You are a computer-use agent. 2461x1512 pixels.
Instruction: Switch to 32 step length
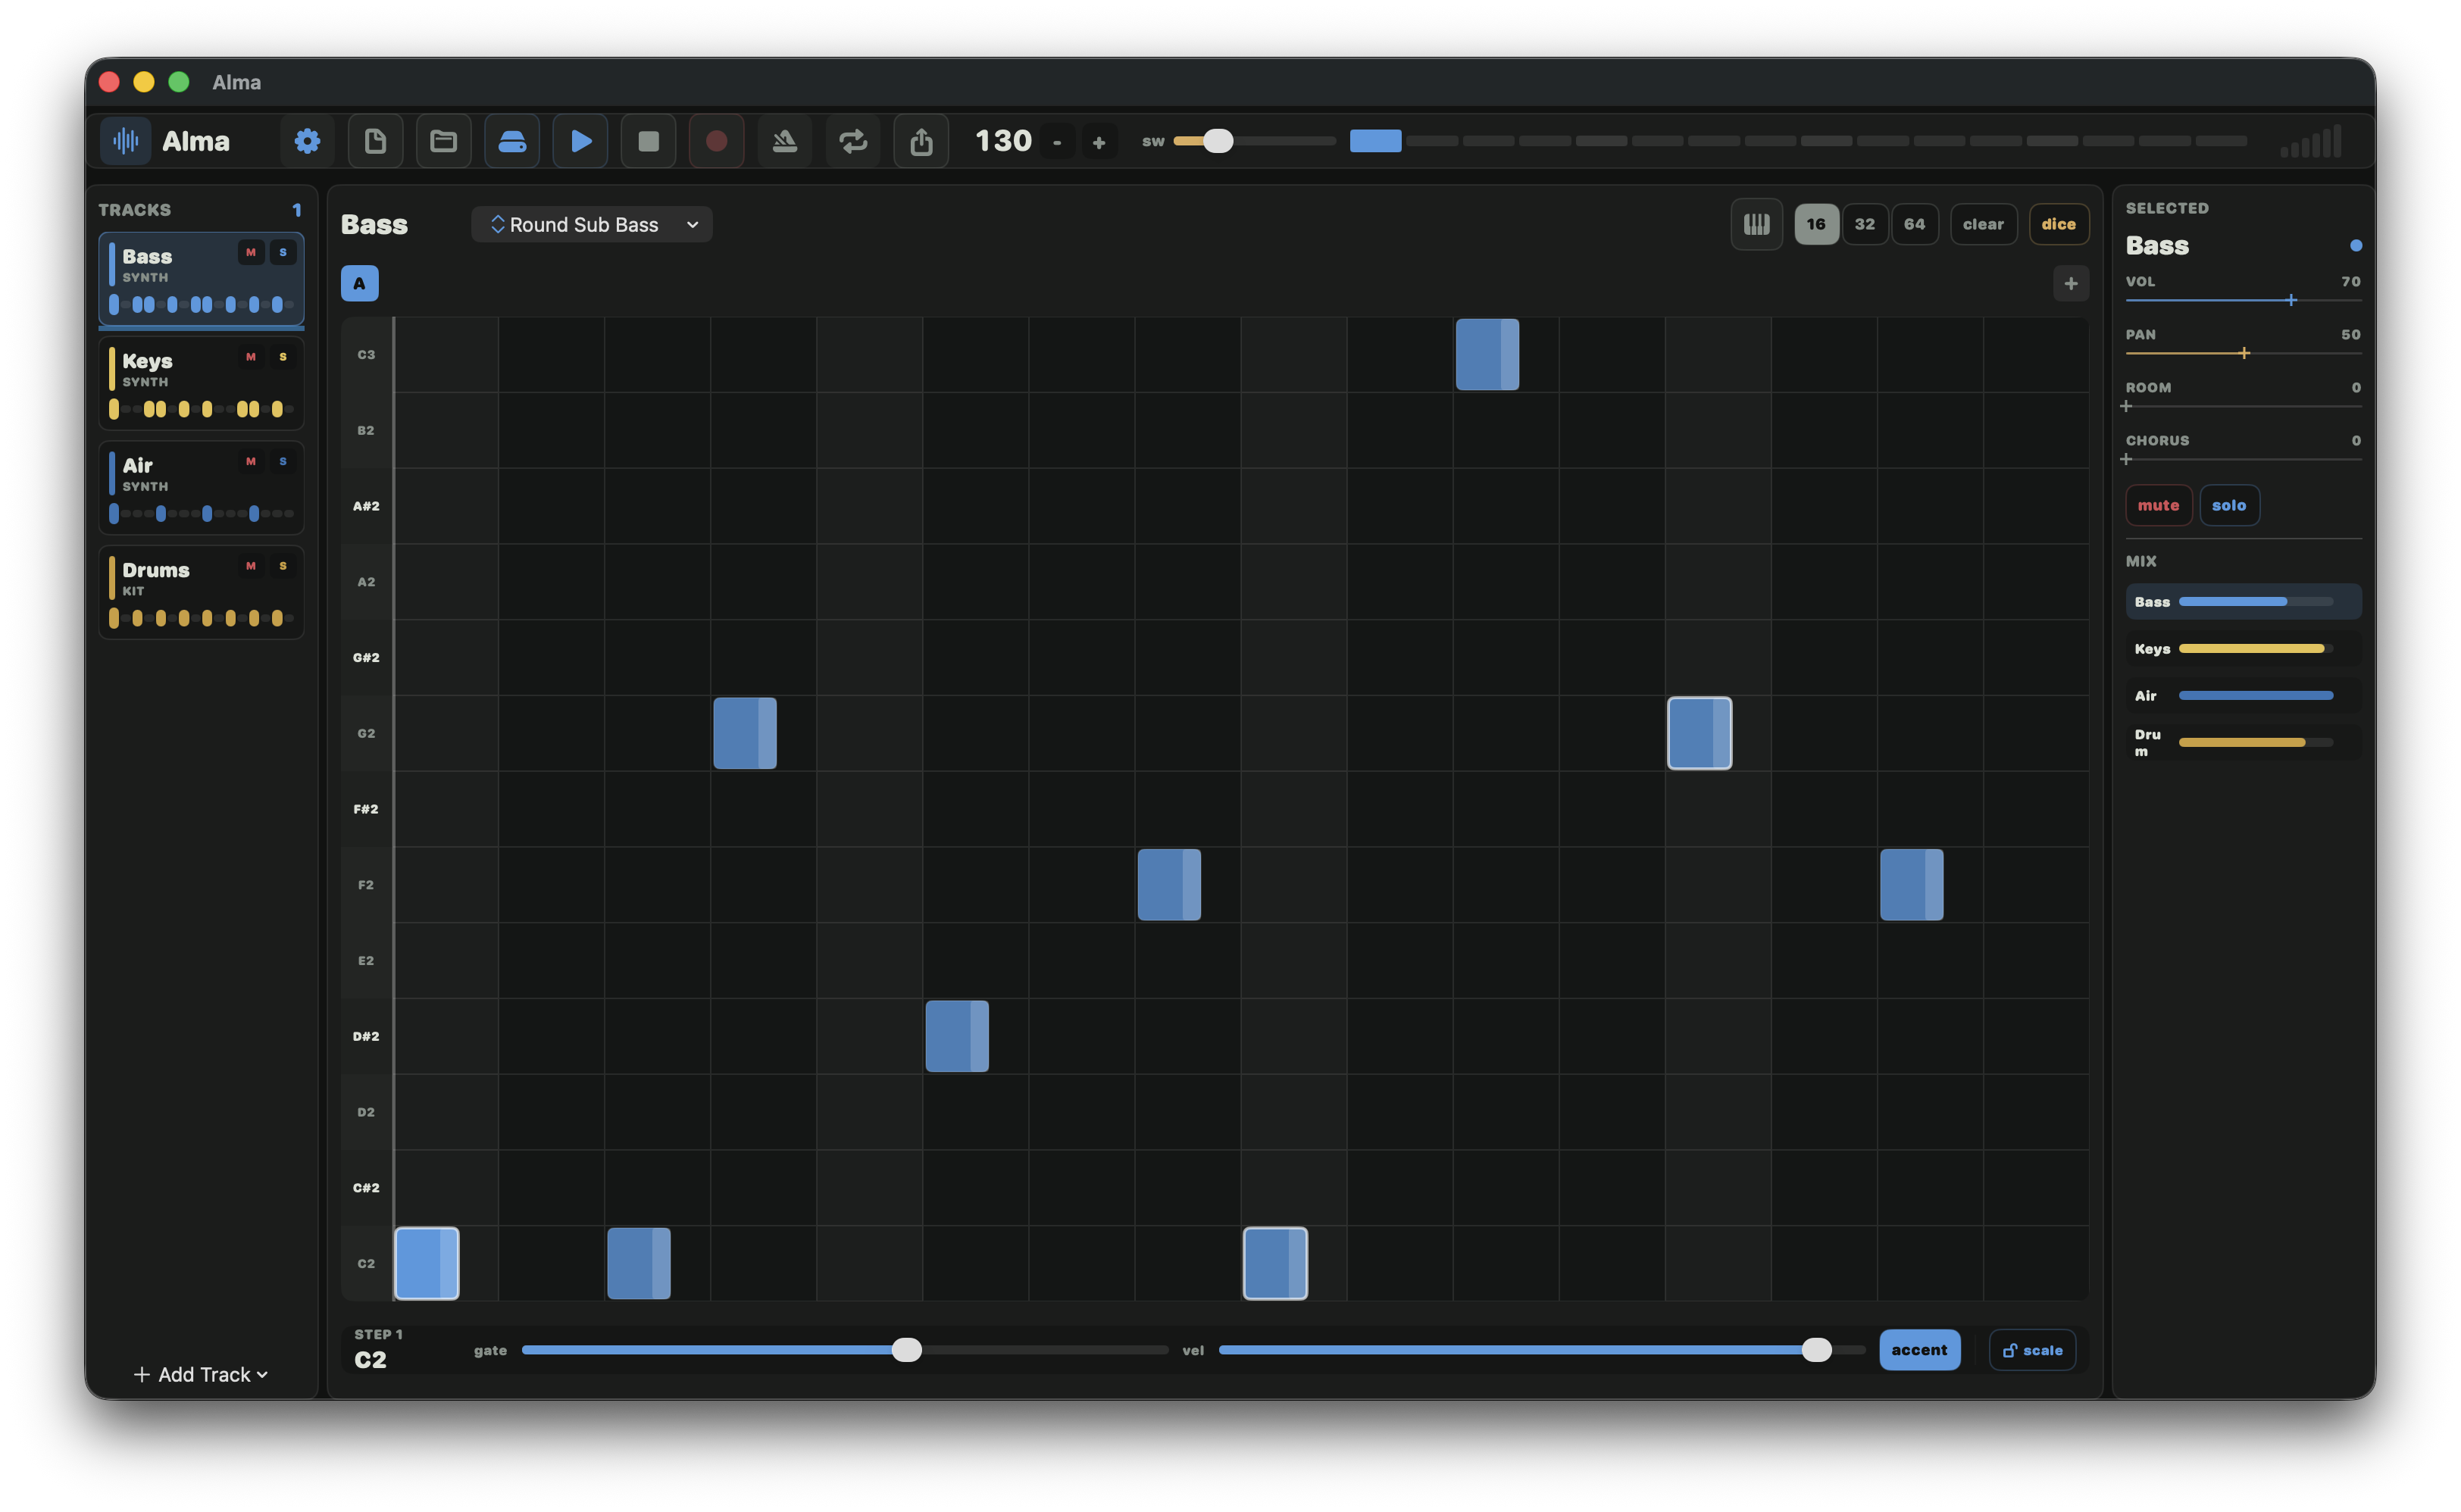click(1864, 224)
